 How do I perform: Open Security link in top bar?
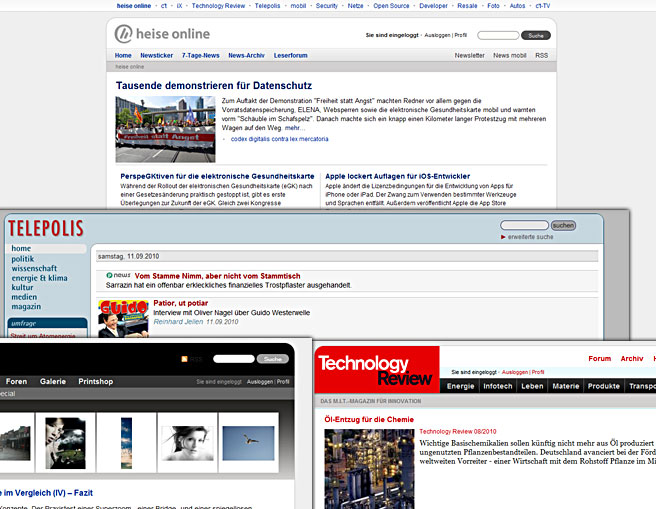(x=326, y=6)
